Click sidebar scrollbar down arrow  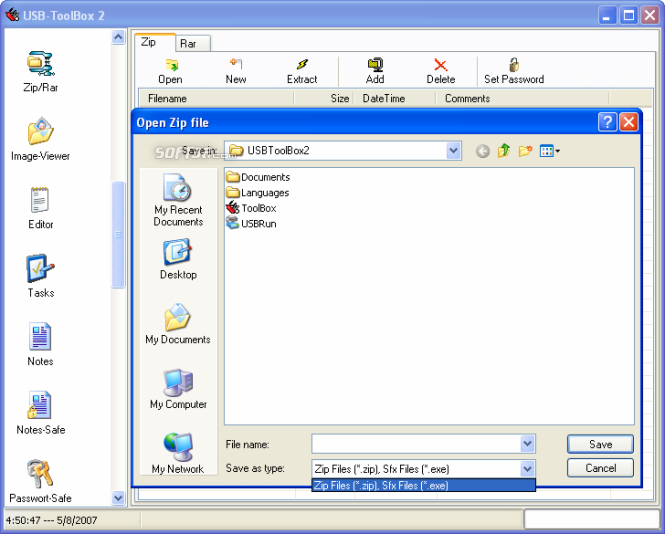[x=118, y=498]
